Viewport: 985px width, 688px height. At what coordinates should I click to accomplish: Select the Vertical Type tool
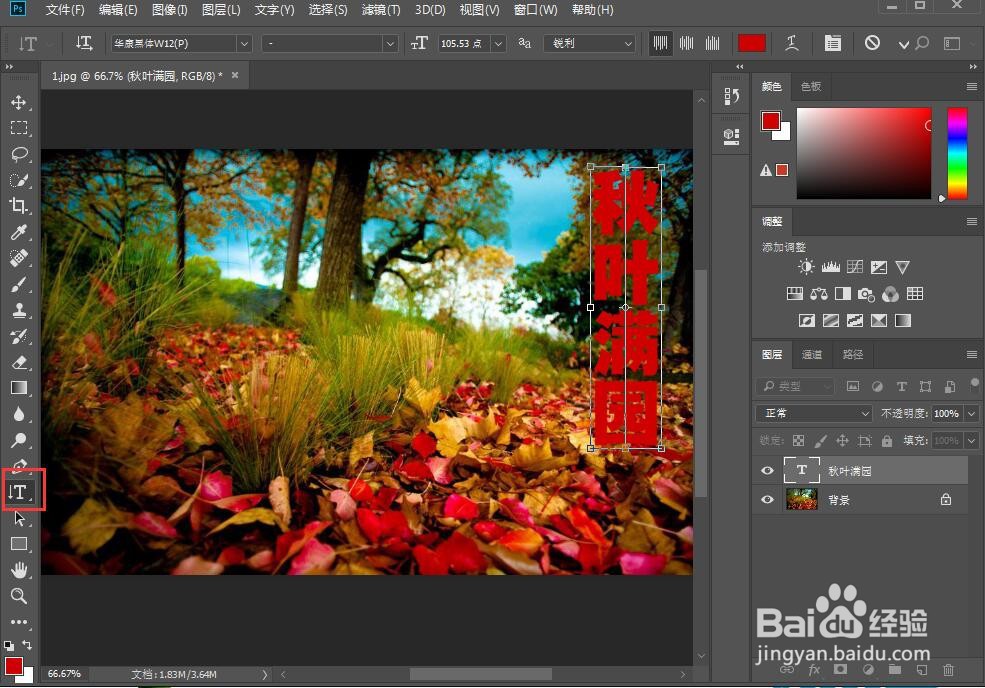[x=18, y=492]
